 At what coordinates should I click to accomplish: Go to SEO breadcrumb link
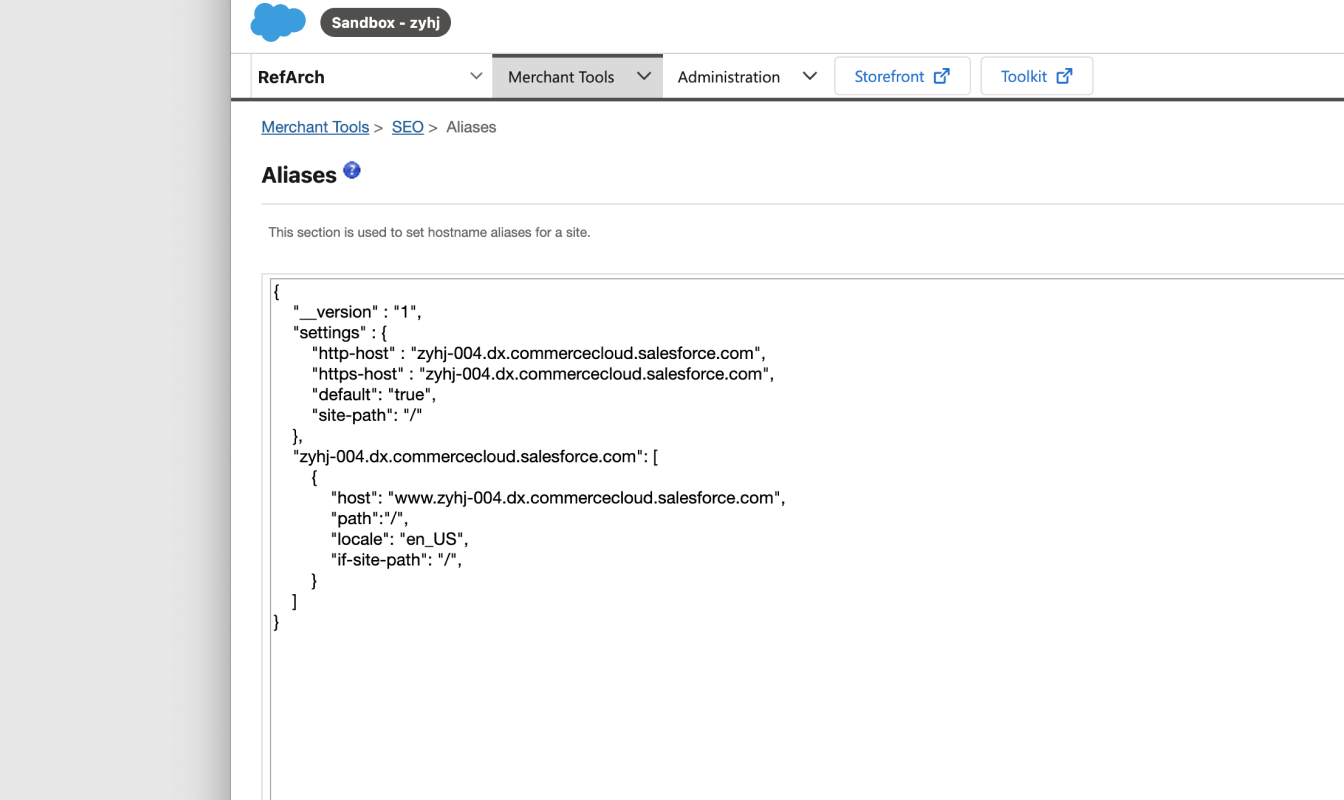tap(407, 127)
